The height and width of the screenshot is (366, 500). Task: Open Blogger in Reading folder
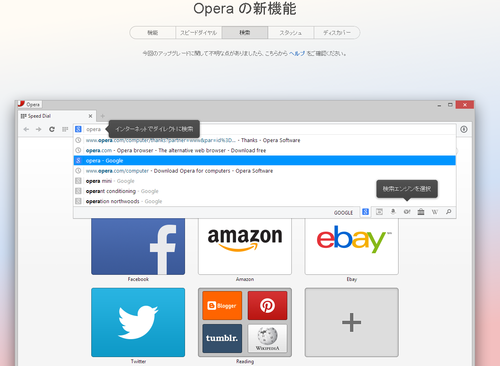click(222, 306)
